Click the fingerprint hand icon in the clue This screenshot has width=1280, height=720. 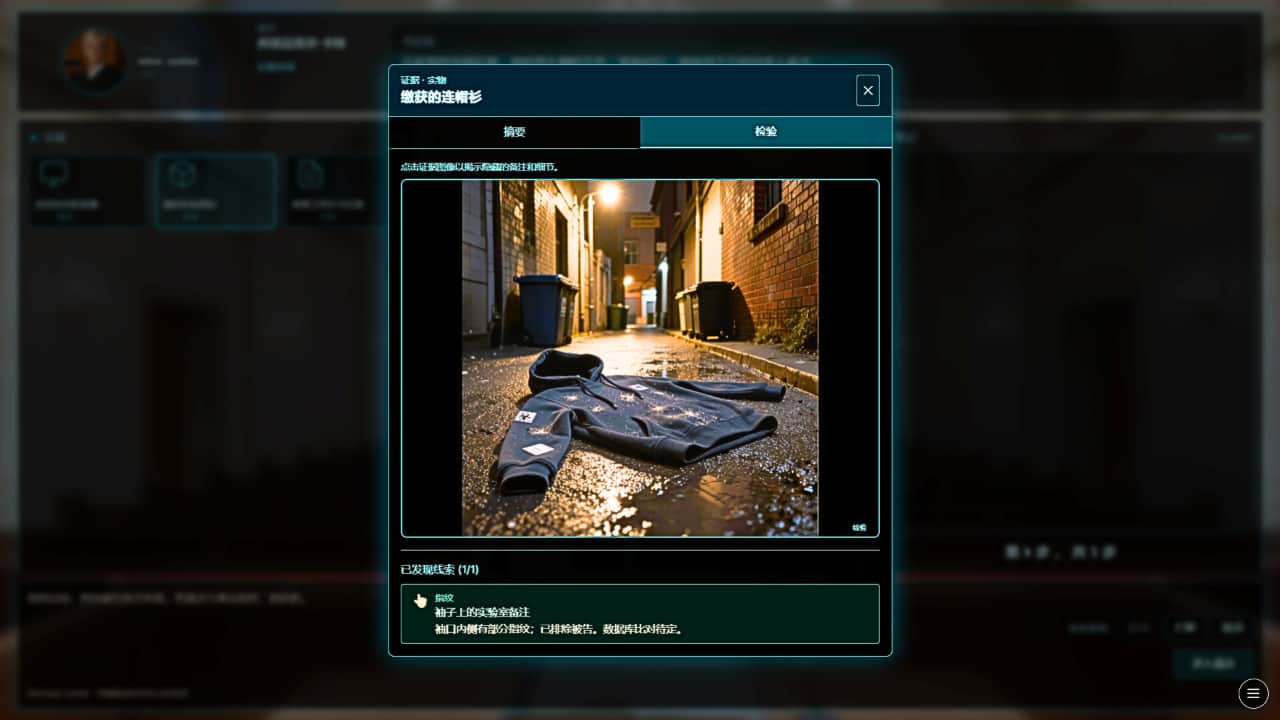coord(420,601)
